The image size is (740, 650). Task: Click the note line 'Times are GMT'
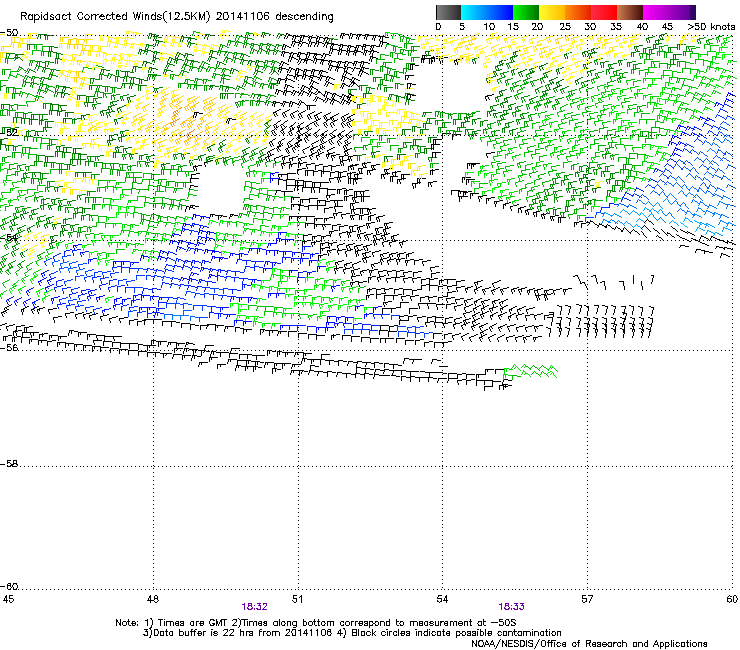tap(195, 623)
